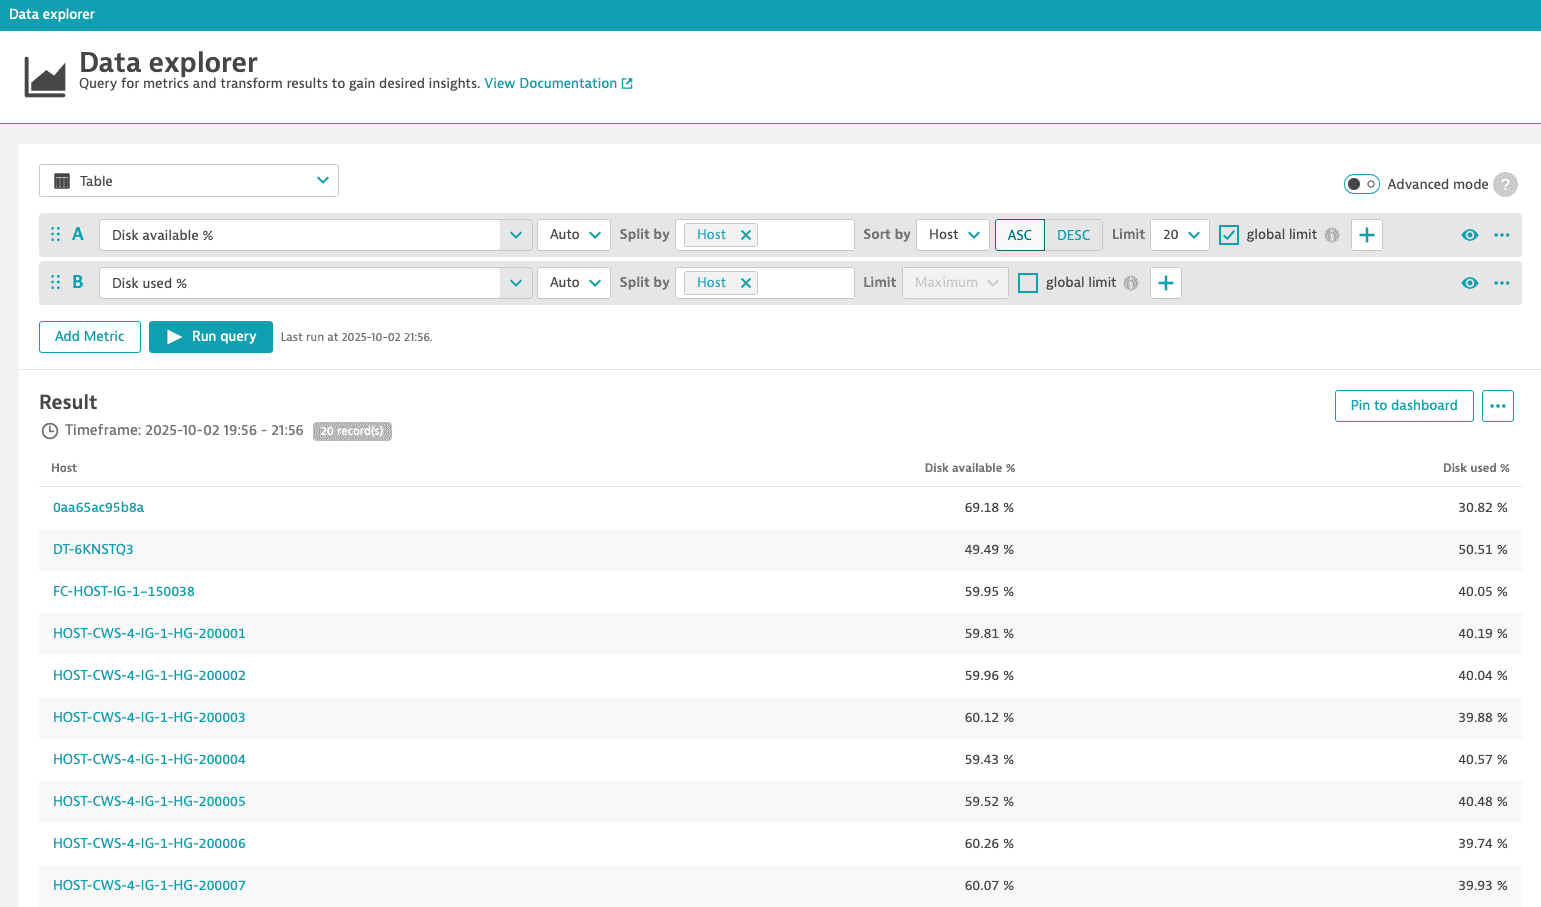Screen dimensions: 1541x907
Task: Click the table icon in visualization selector
Action: [62, 181]
